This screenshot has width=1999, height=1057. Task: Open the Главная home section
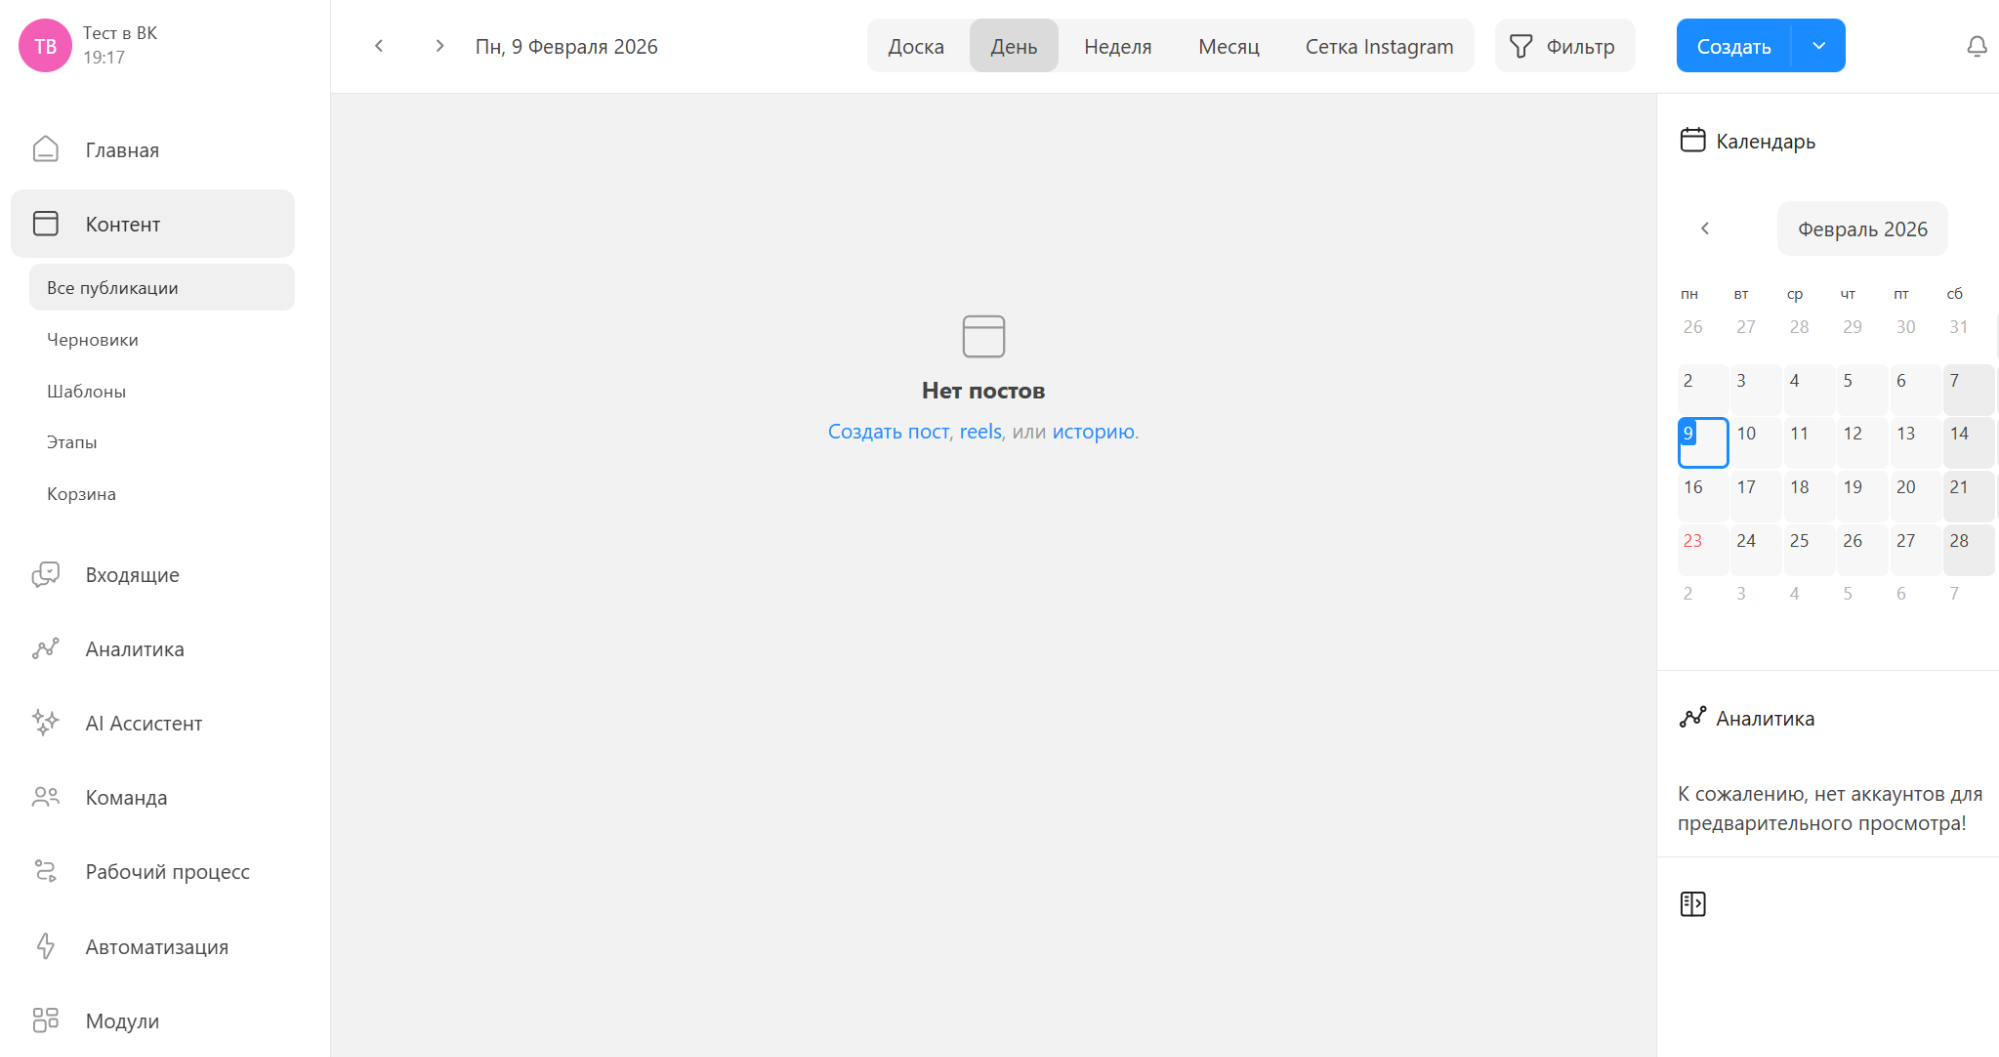coord(121,150)
